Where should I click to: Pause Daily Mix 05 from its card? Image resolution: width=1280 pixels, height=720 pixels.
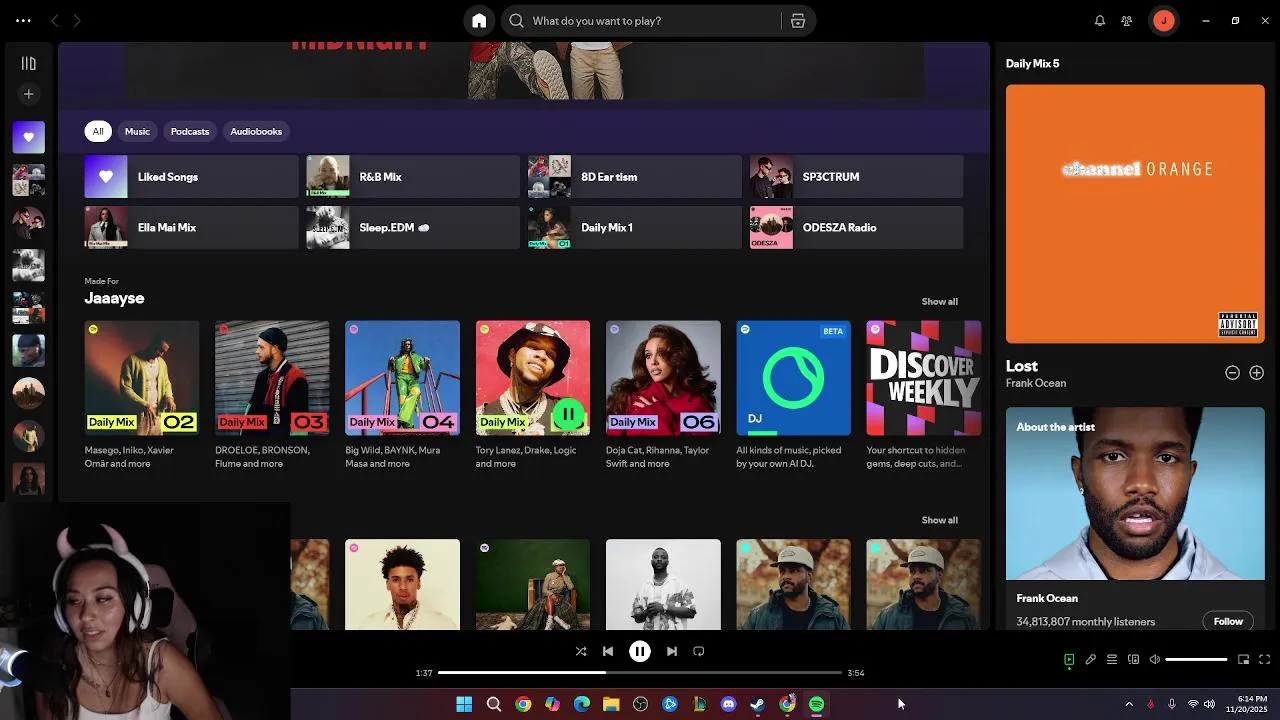568,414
